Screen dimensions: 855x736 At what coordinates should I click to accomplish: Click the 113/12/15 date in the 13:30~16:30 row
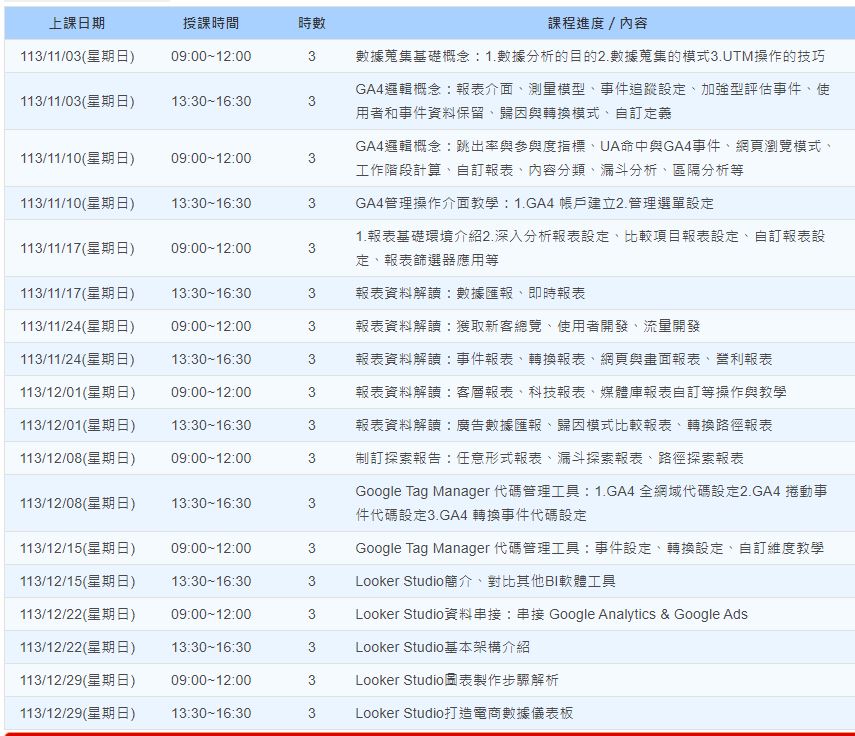[x=77, y=581]
